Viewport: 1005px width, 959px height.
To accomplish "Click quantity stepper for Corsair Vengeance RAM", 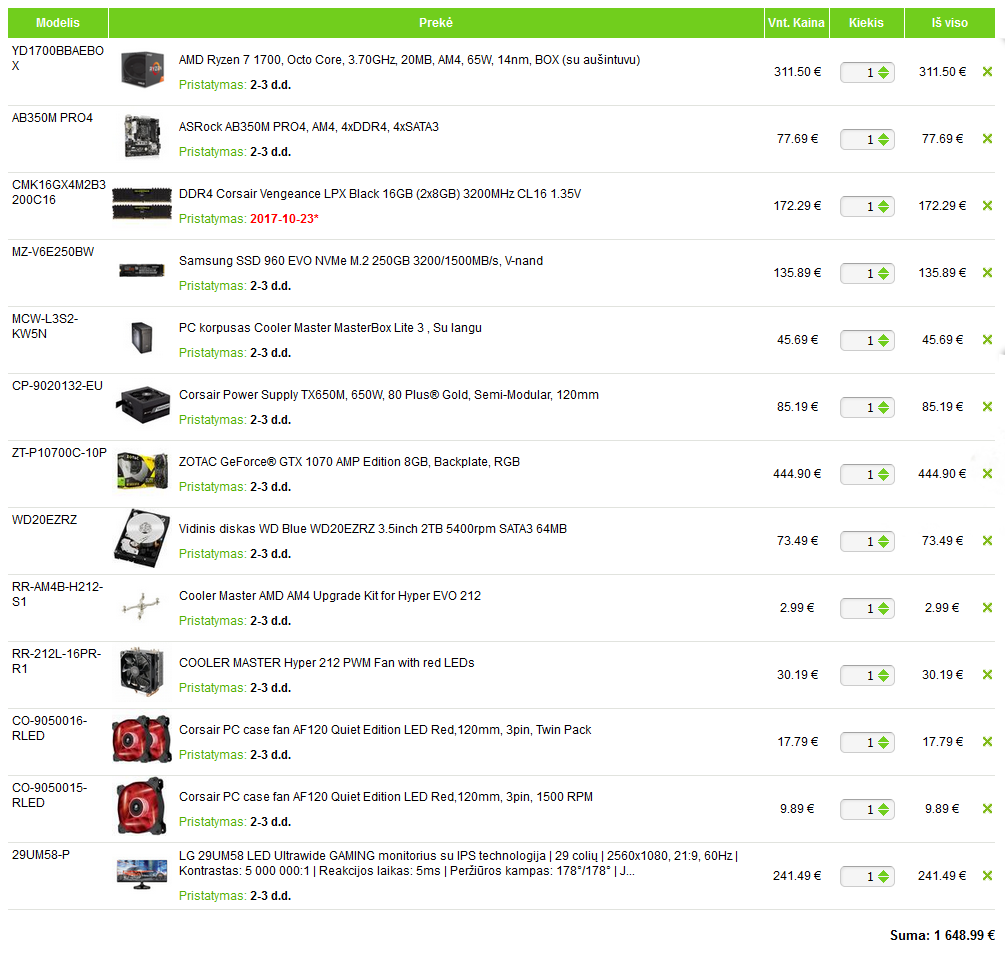I will coord(883,206).
